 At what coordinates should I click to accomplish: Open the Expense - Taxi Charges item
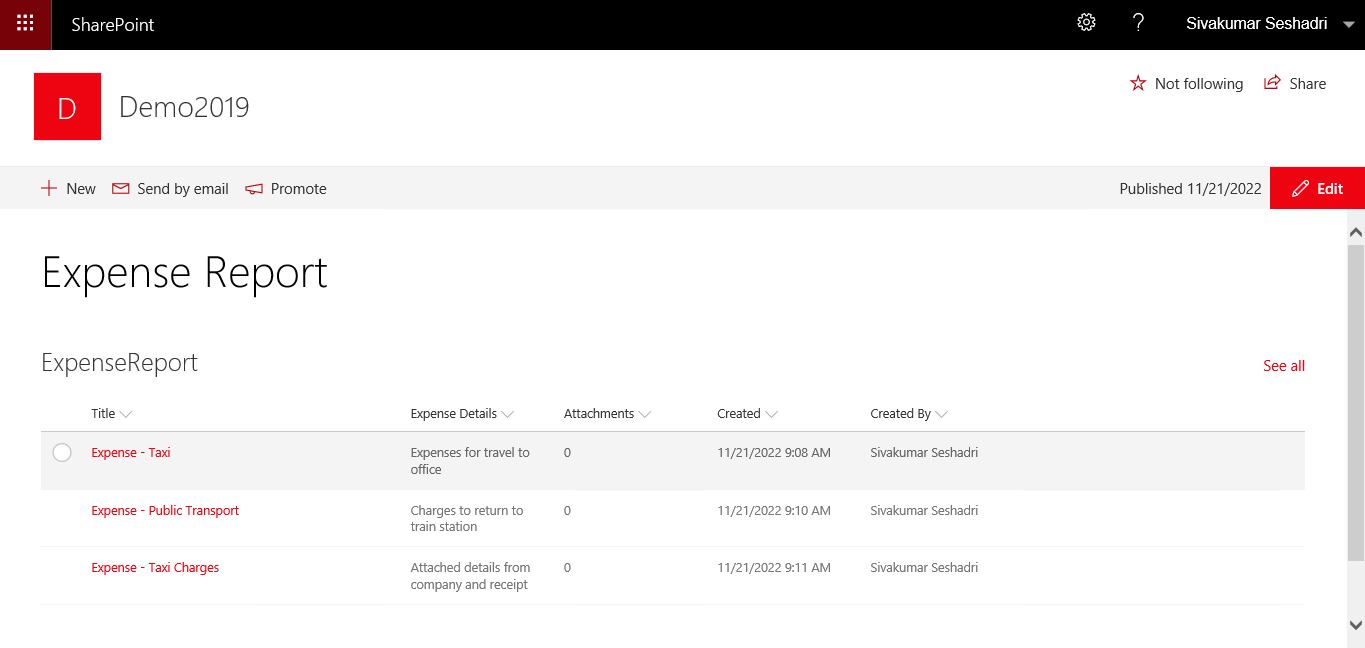pyautogui.click(x=155, y=567)
